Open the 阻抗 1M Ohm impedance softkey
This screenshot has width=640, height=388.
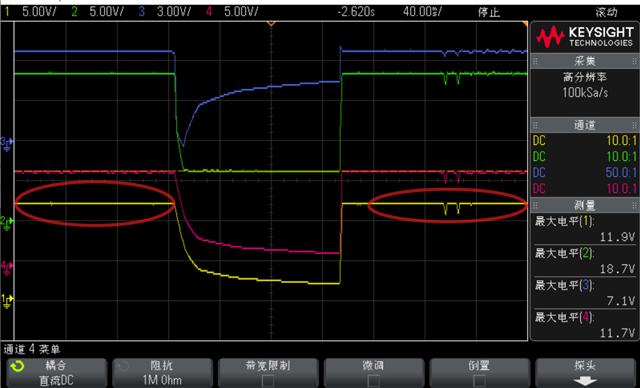[162, 373]
